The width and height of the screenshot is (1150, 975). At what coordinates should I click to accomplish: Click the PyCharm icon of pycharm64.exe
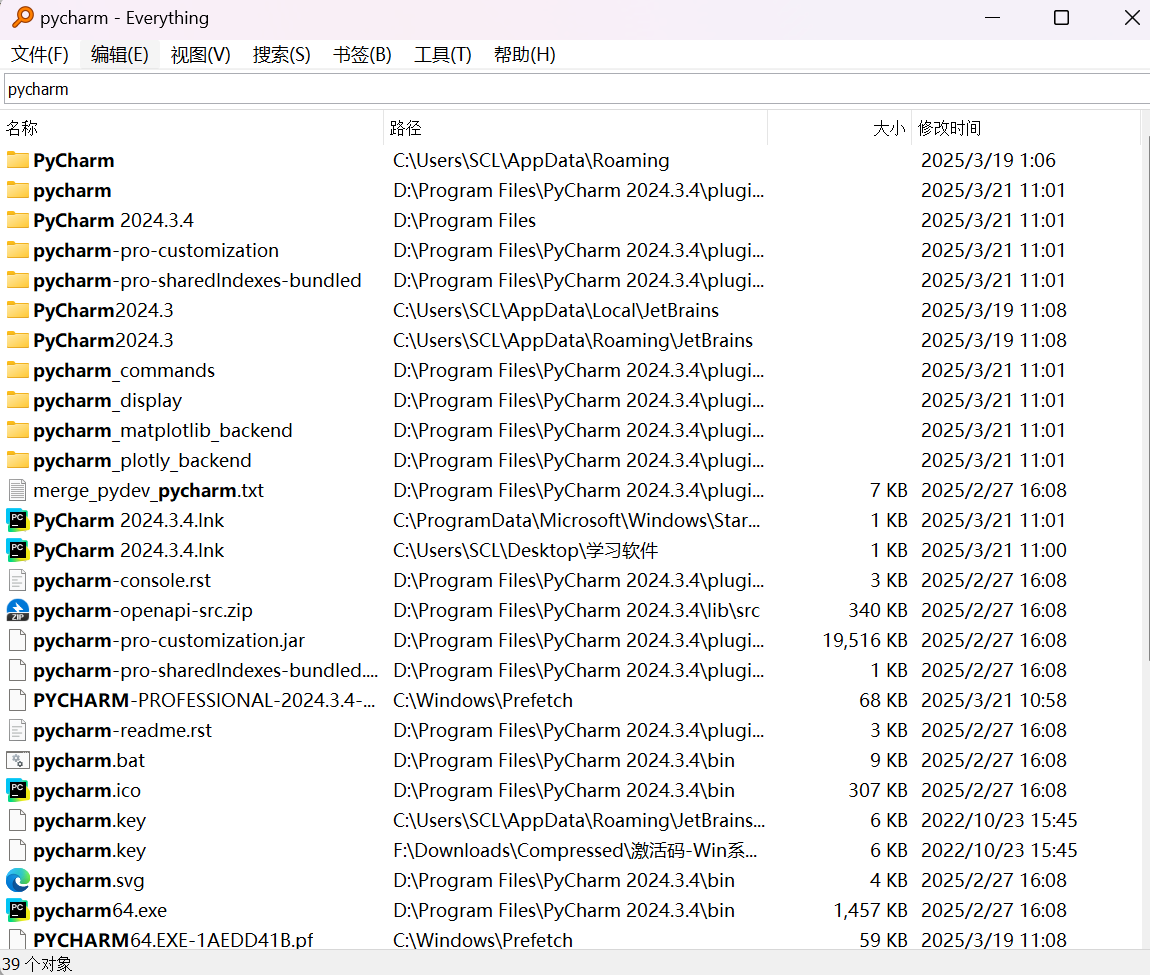point(17,910)
